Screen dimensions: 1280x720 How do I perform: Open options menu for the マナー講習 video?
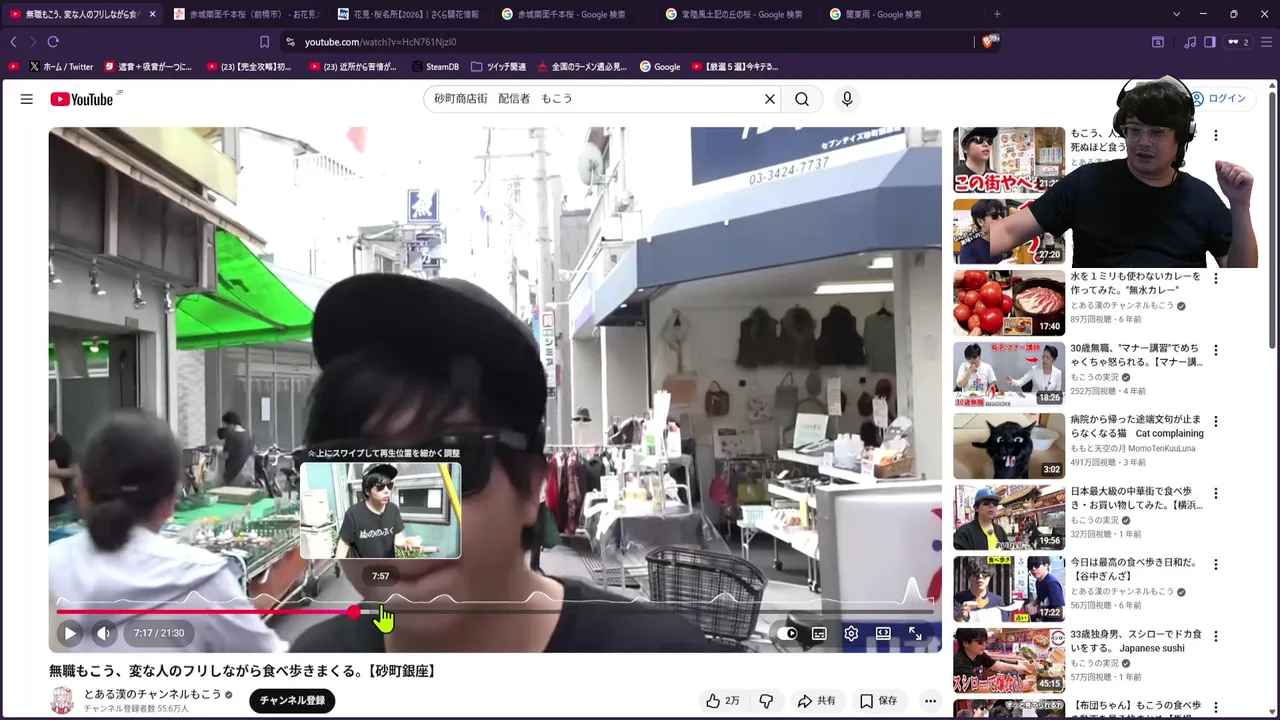coord(1216,351)
